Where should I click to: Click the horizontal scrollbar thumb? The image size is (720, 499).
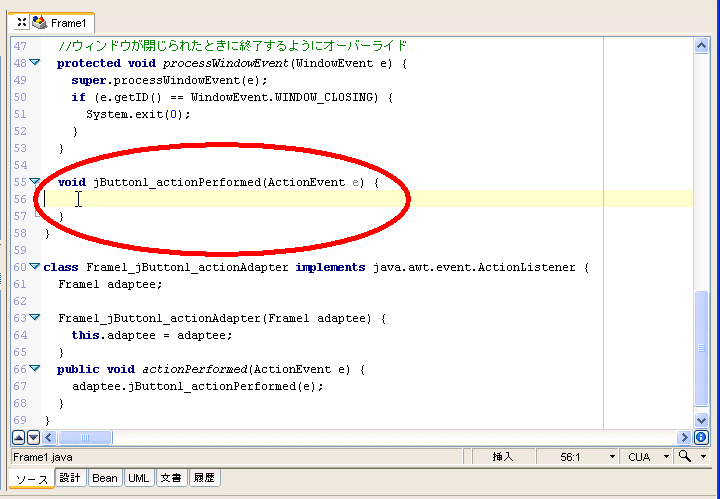click(x=84, y=437)
